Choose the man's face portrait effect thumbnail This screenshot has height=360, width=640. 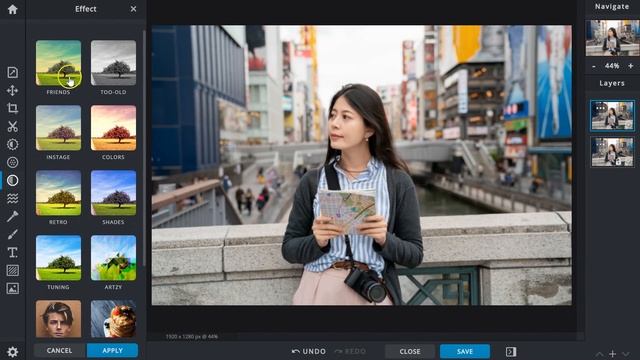[x=58, y=319]
